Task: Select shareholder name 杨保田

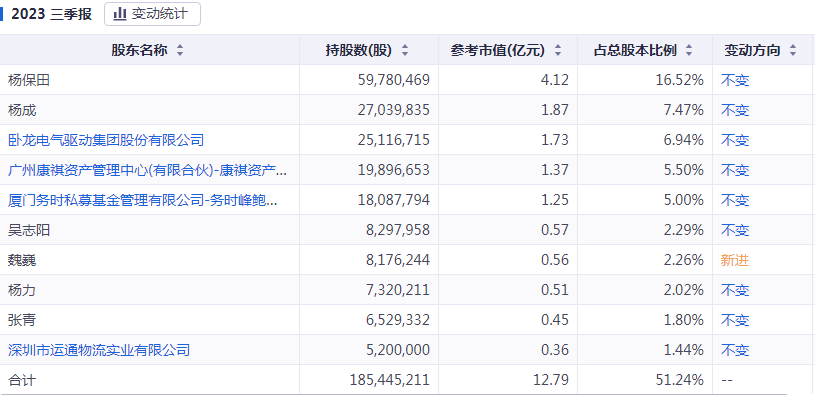Action: coord(29,80)
